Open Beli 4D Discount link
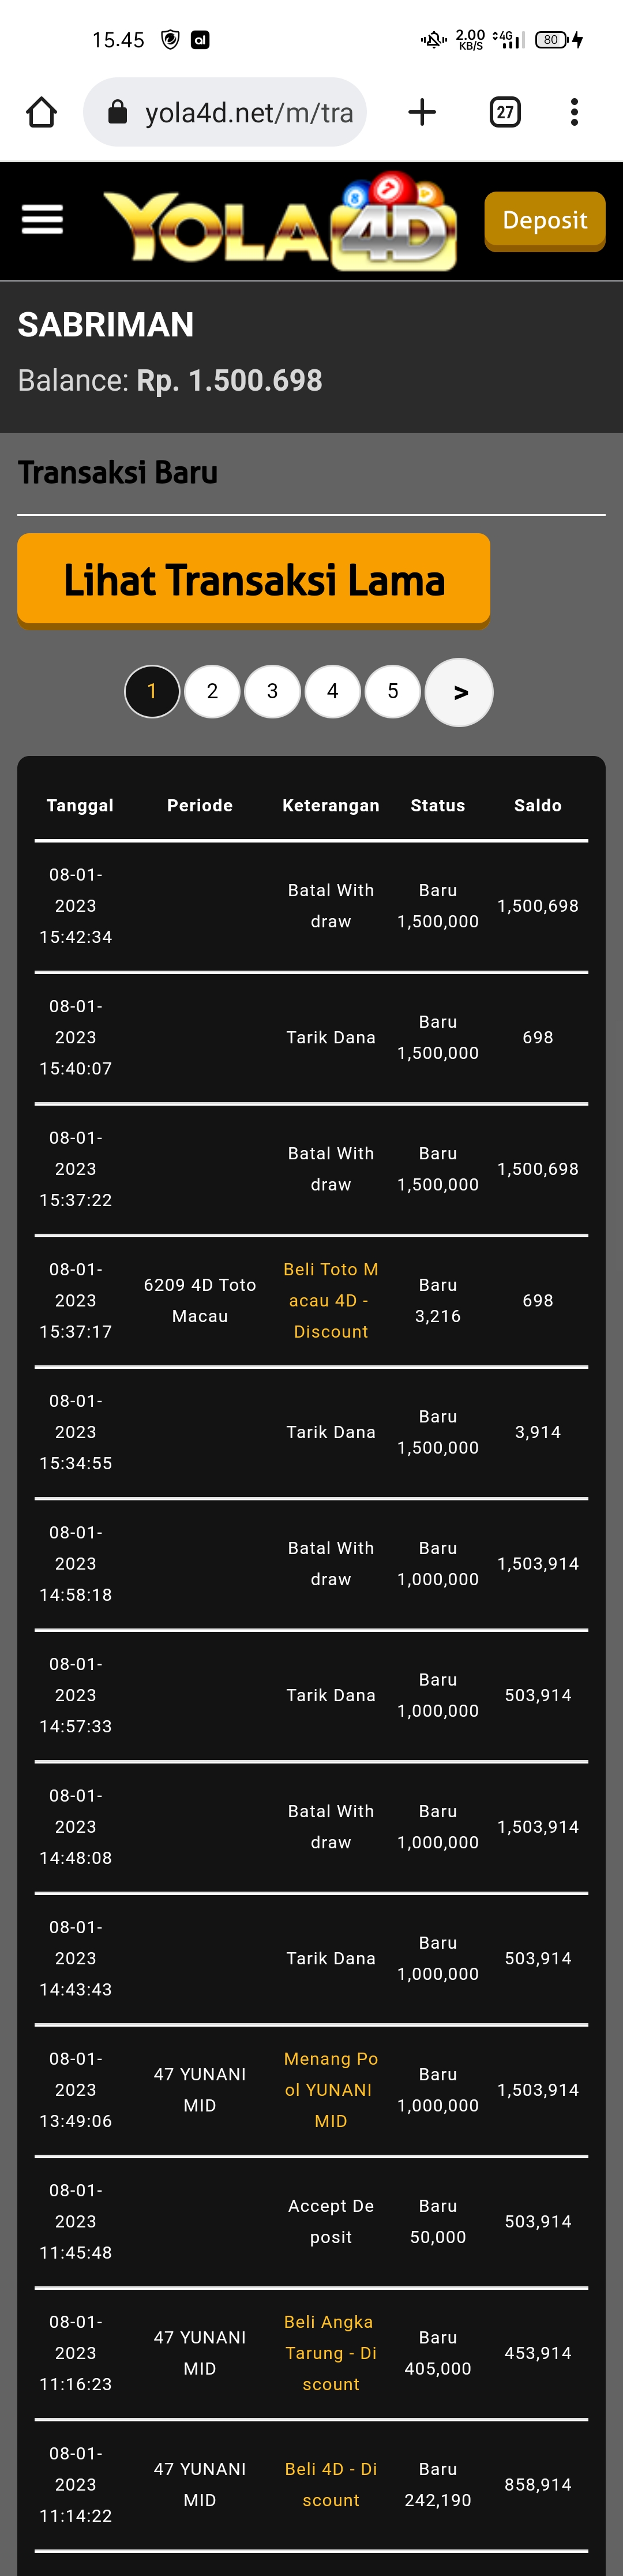Image resolution: width=623 pixels, height=2576 pixels. click(331, 2484)
